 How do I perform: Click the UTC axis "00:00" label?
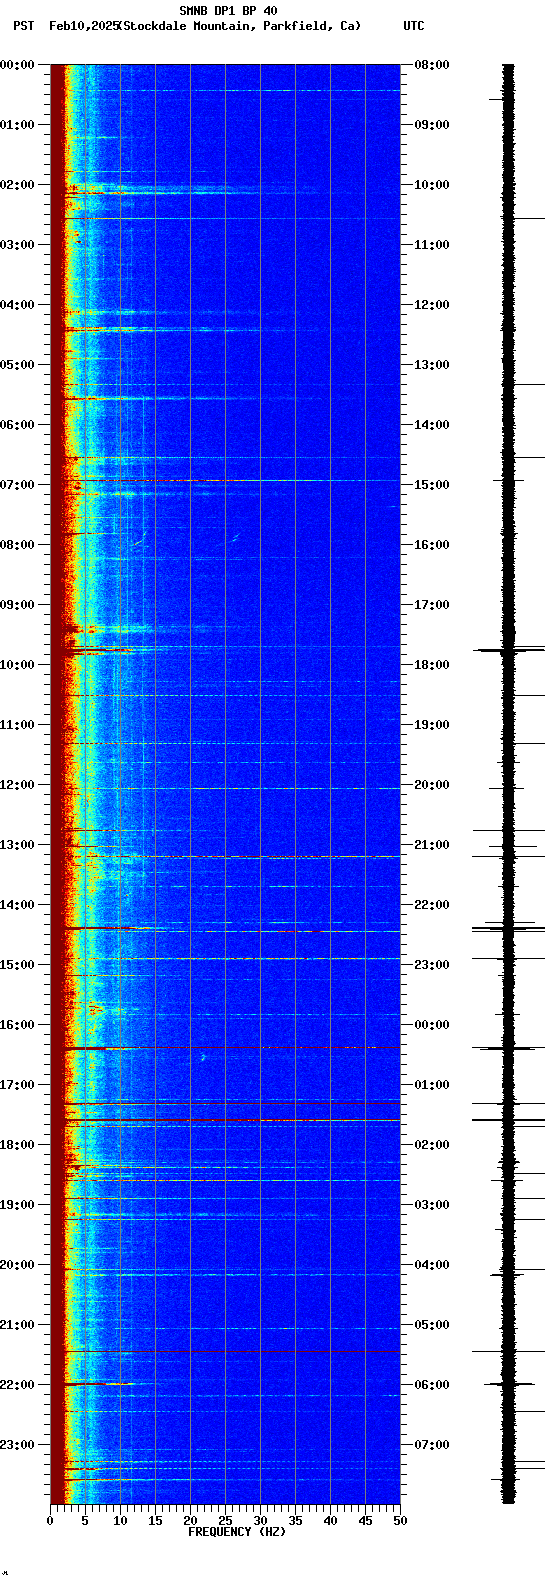tap(432, 1025)
